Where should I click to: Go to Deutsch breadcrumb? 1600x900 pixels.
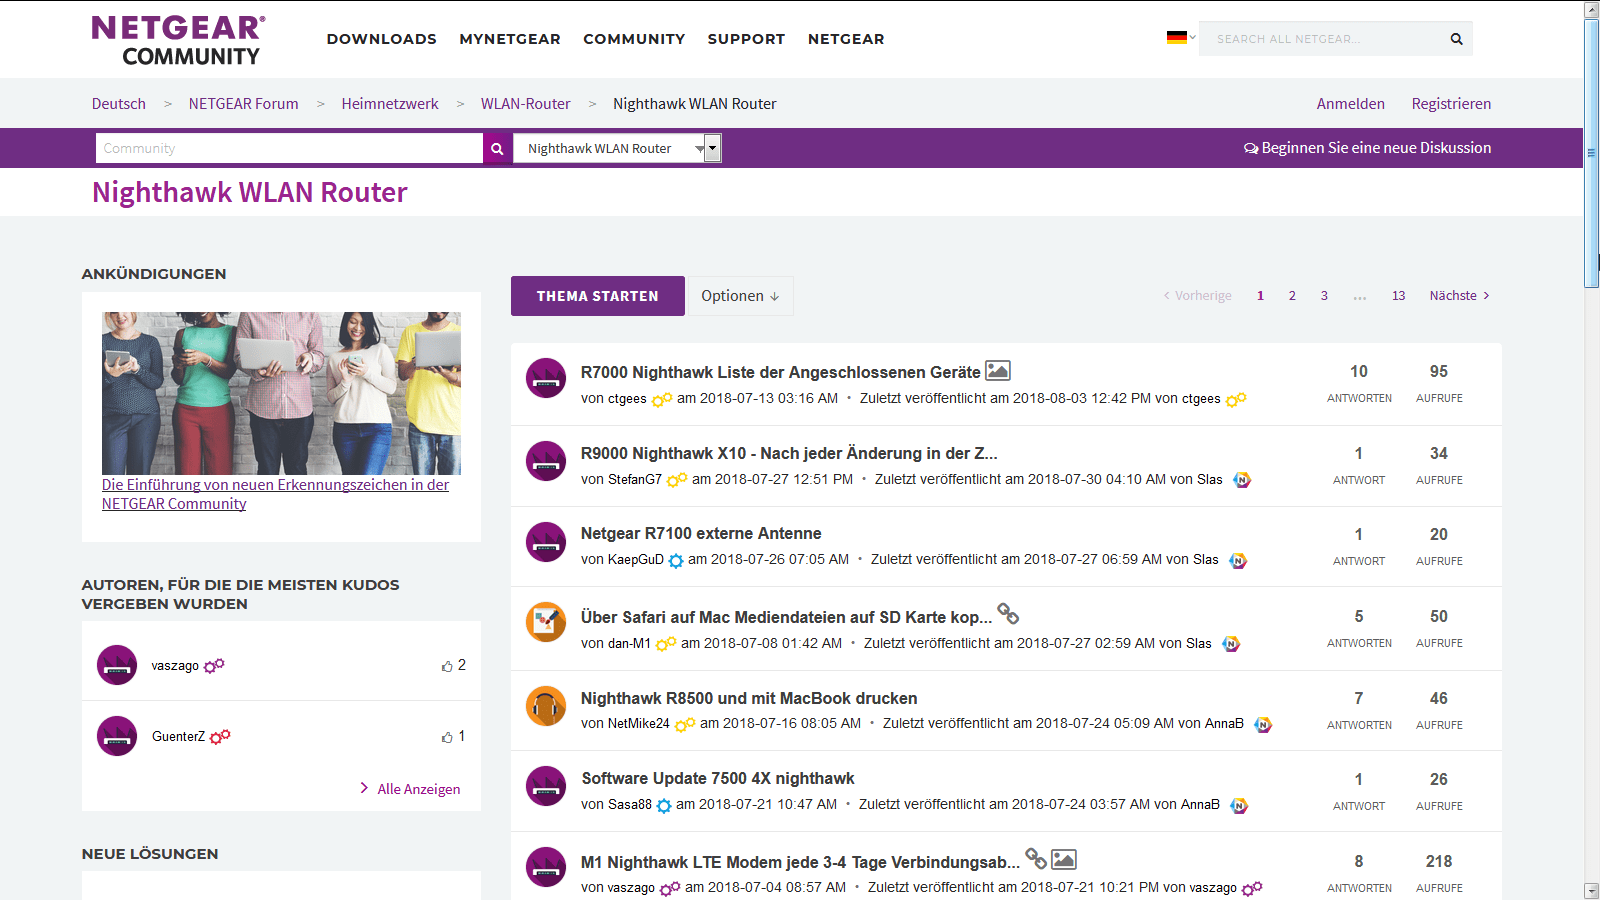119,104
